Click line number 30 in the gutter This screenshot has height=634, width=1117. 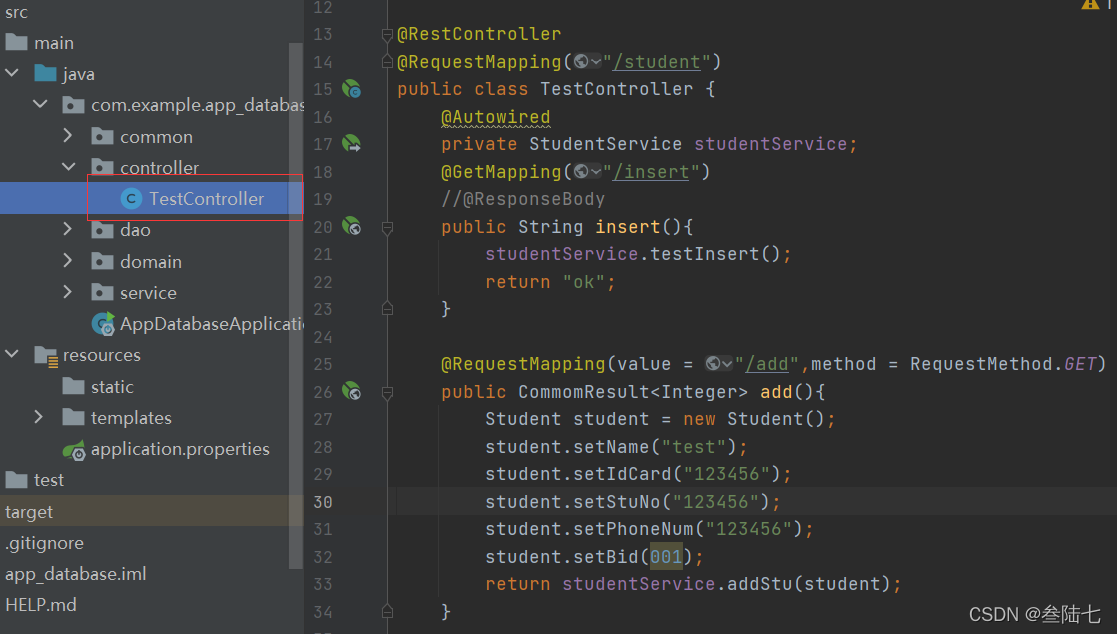(323, 502)
